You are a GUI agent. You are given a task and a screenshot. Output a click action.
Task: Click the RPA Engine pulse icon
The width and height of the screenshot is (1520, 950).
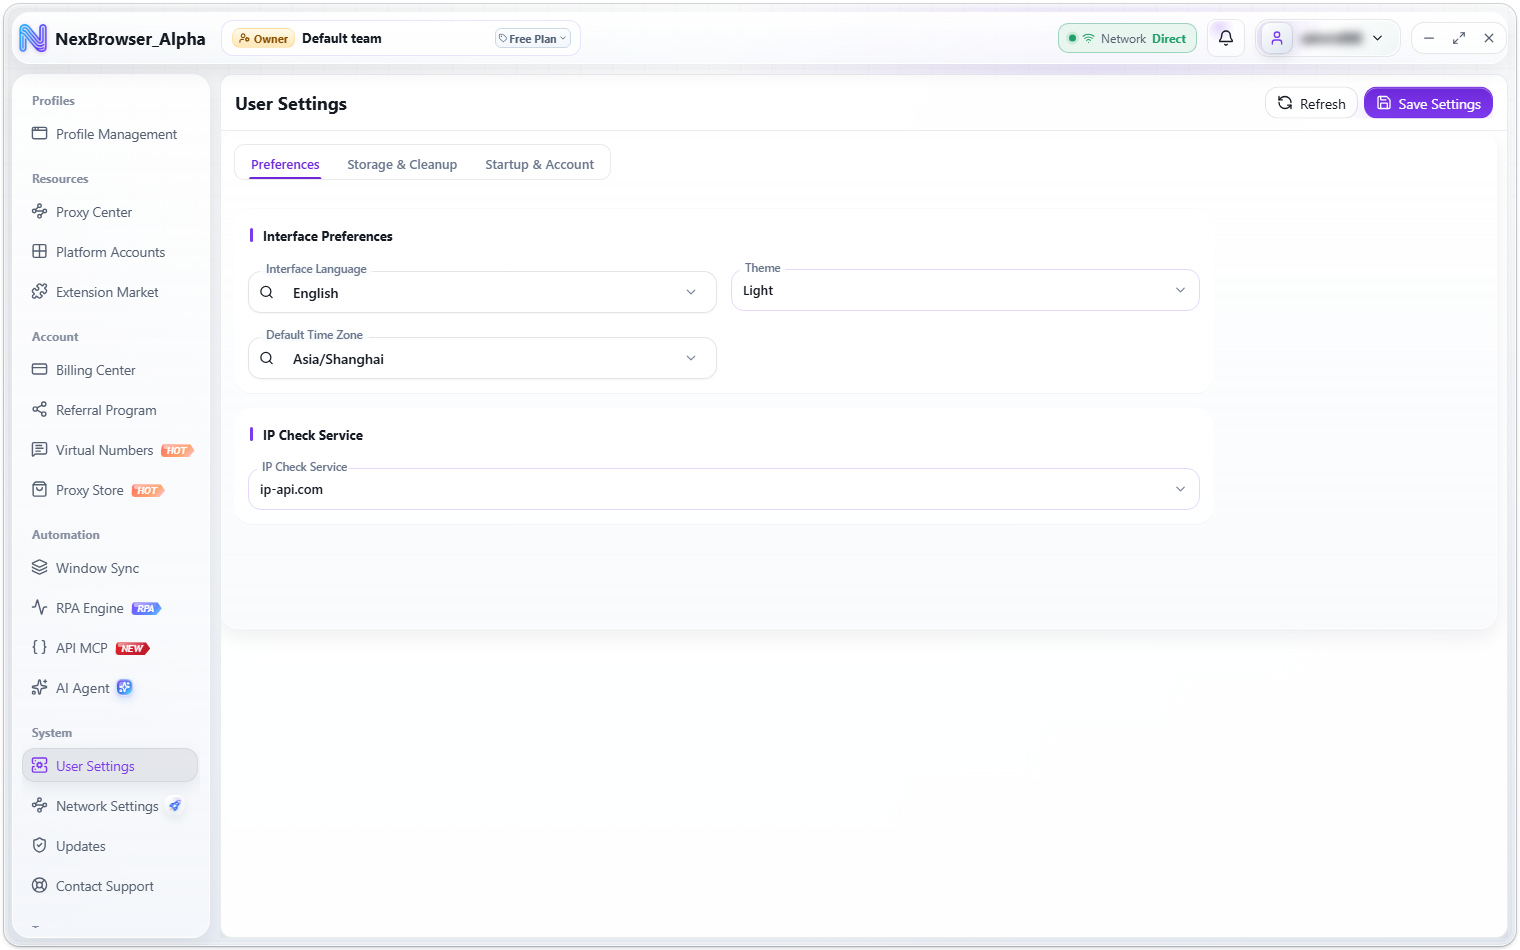[40, 607]
